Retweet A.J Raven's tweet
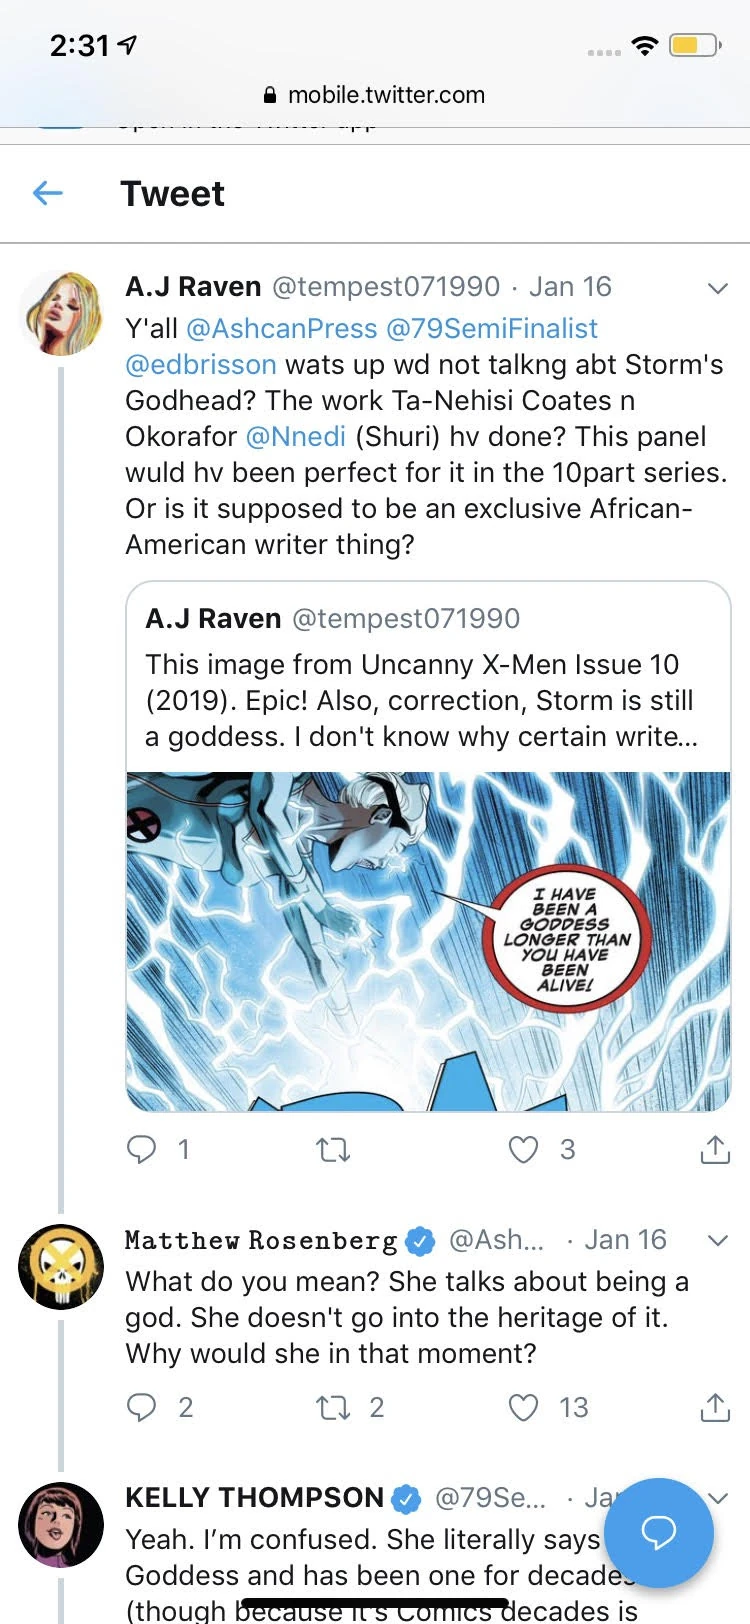 click(333, 1150)
